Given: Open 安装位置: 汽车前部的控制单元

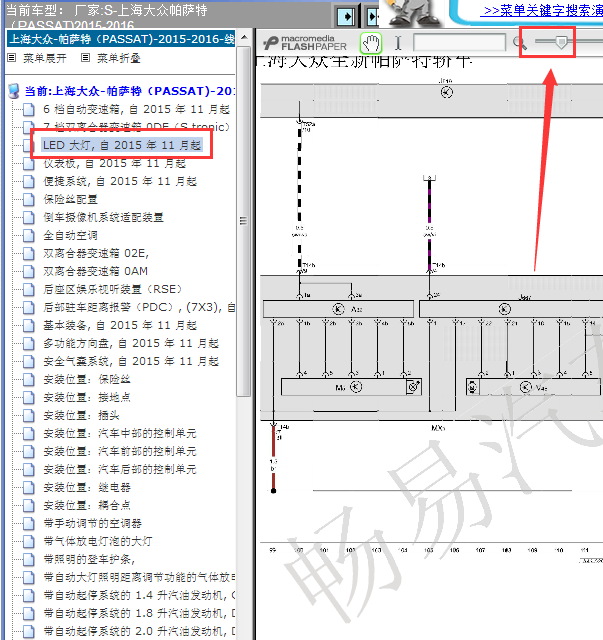Looking at the screenshot, I should [120, 451].
